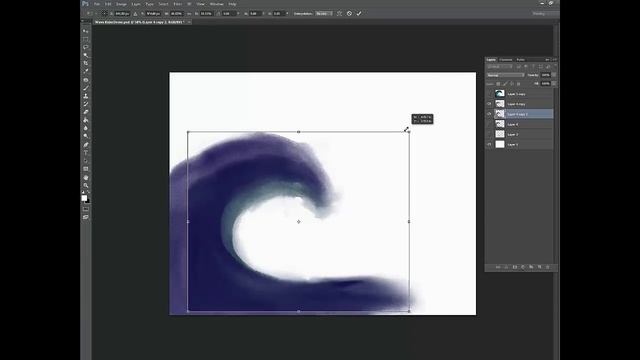Screen dimensions: 640x360
Task: Show the Layer 5 copy layer
Action: [x=489, y=94]
